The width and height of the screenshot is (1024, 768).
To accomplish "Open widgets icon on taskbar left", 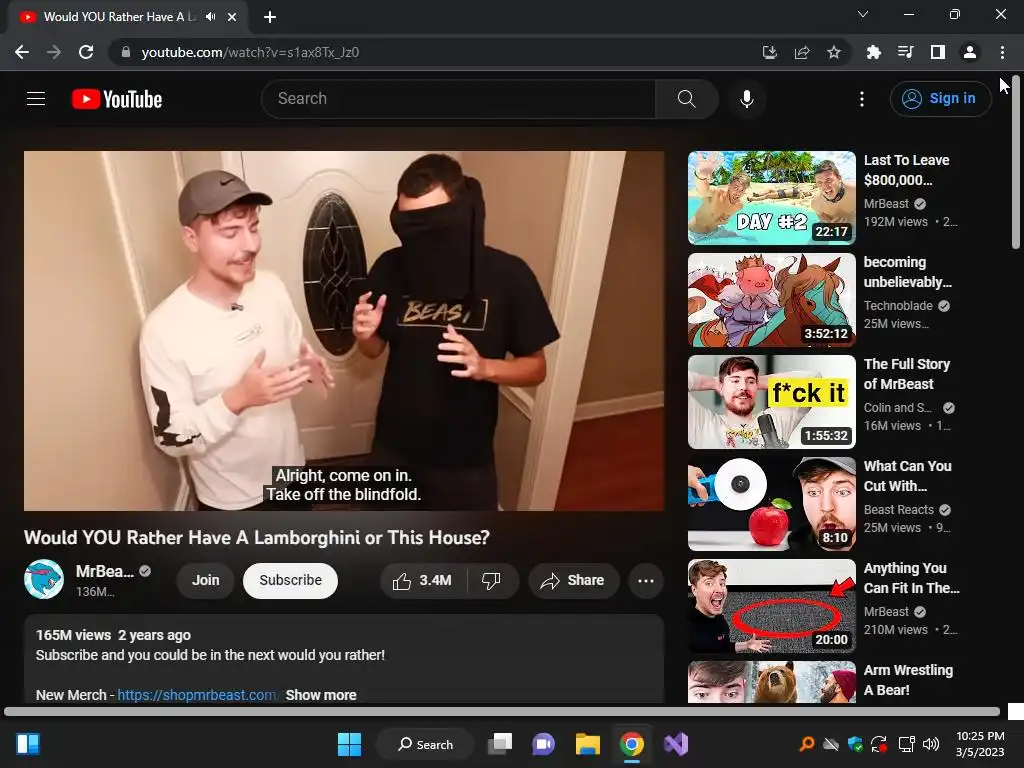I will coord(28,744).
